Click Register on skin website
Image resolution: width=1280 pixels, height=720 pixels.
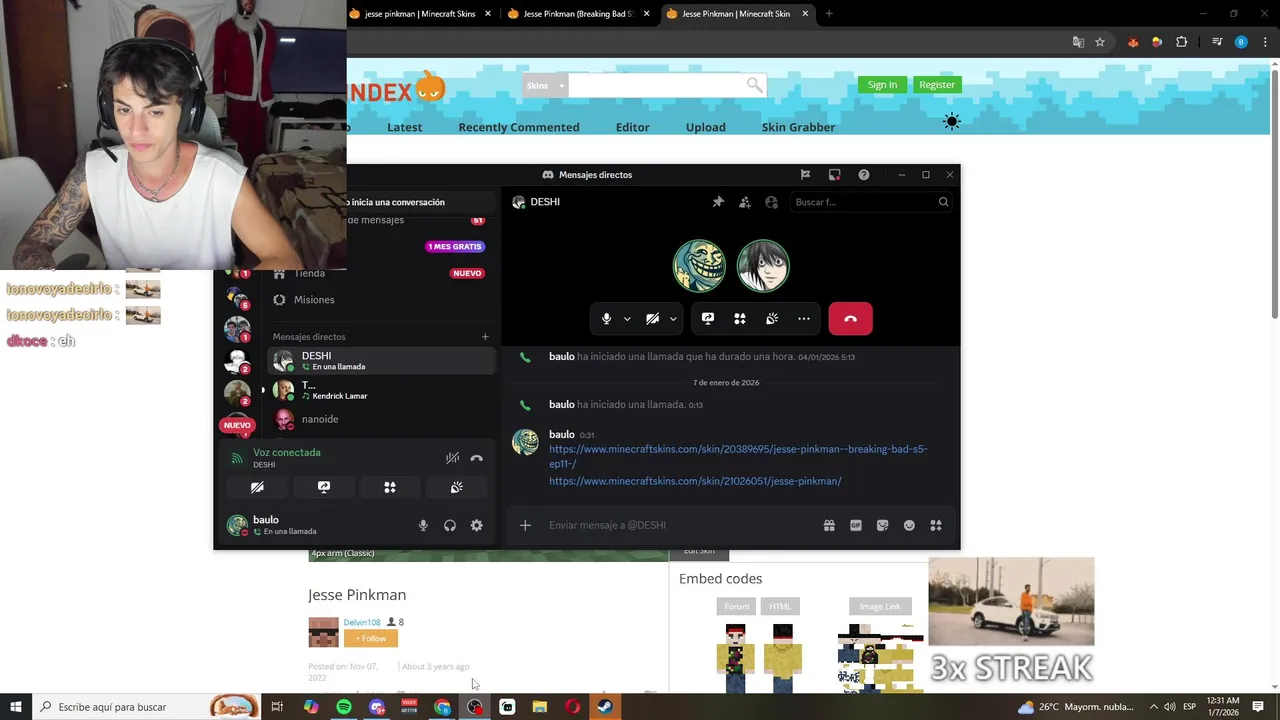click(937, 85)
